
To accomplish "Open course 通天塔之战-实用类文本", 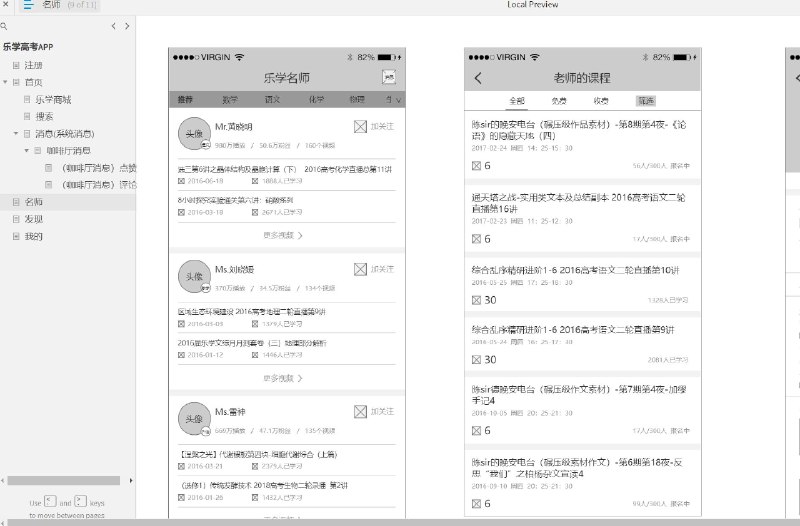I will (579, 203).
